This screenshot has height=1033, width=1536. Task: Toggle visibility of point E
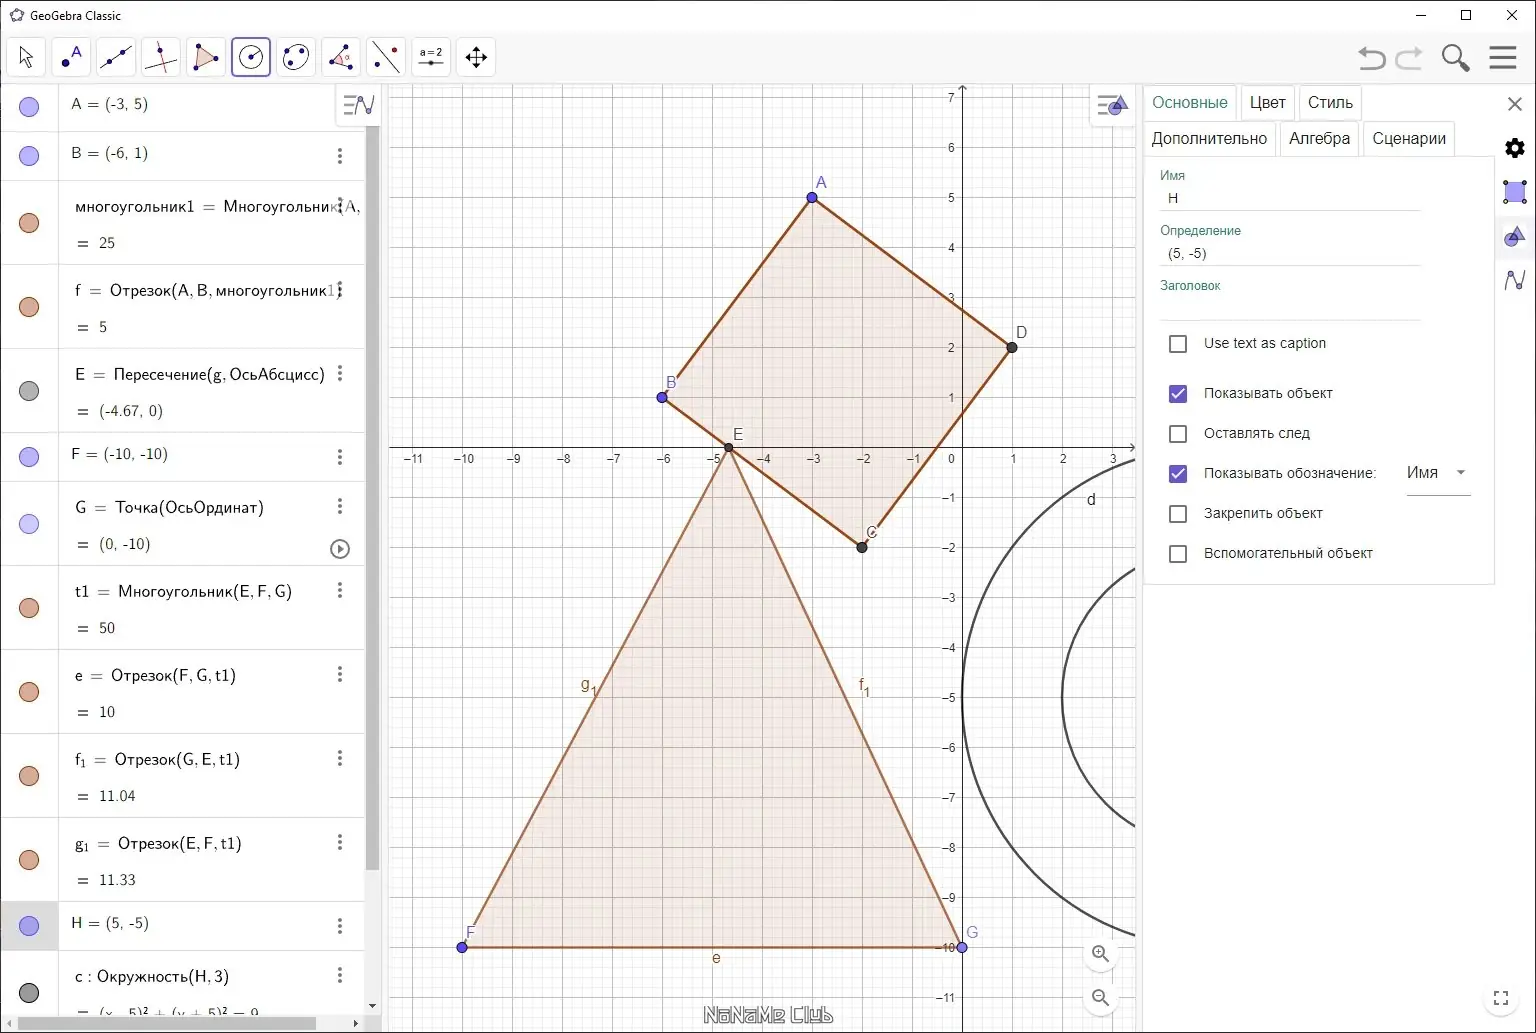click(29, 391)
